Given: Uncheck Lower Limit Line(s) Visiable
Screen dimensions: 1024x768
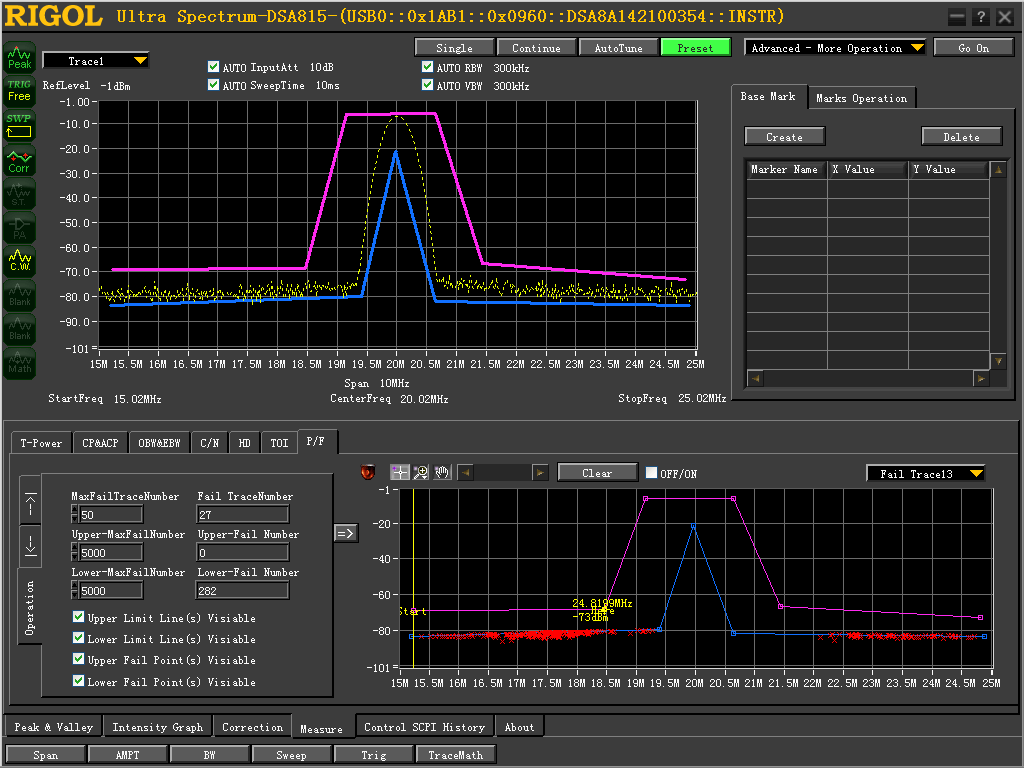Looking at the screenshot, I should click(78, 638).
